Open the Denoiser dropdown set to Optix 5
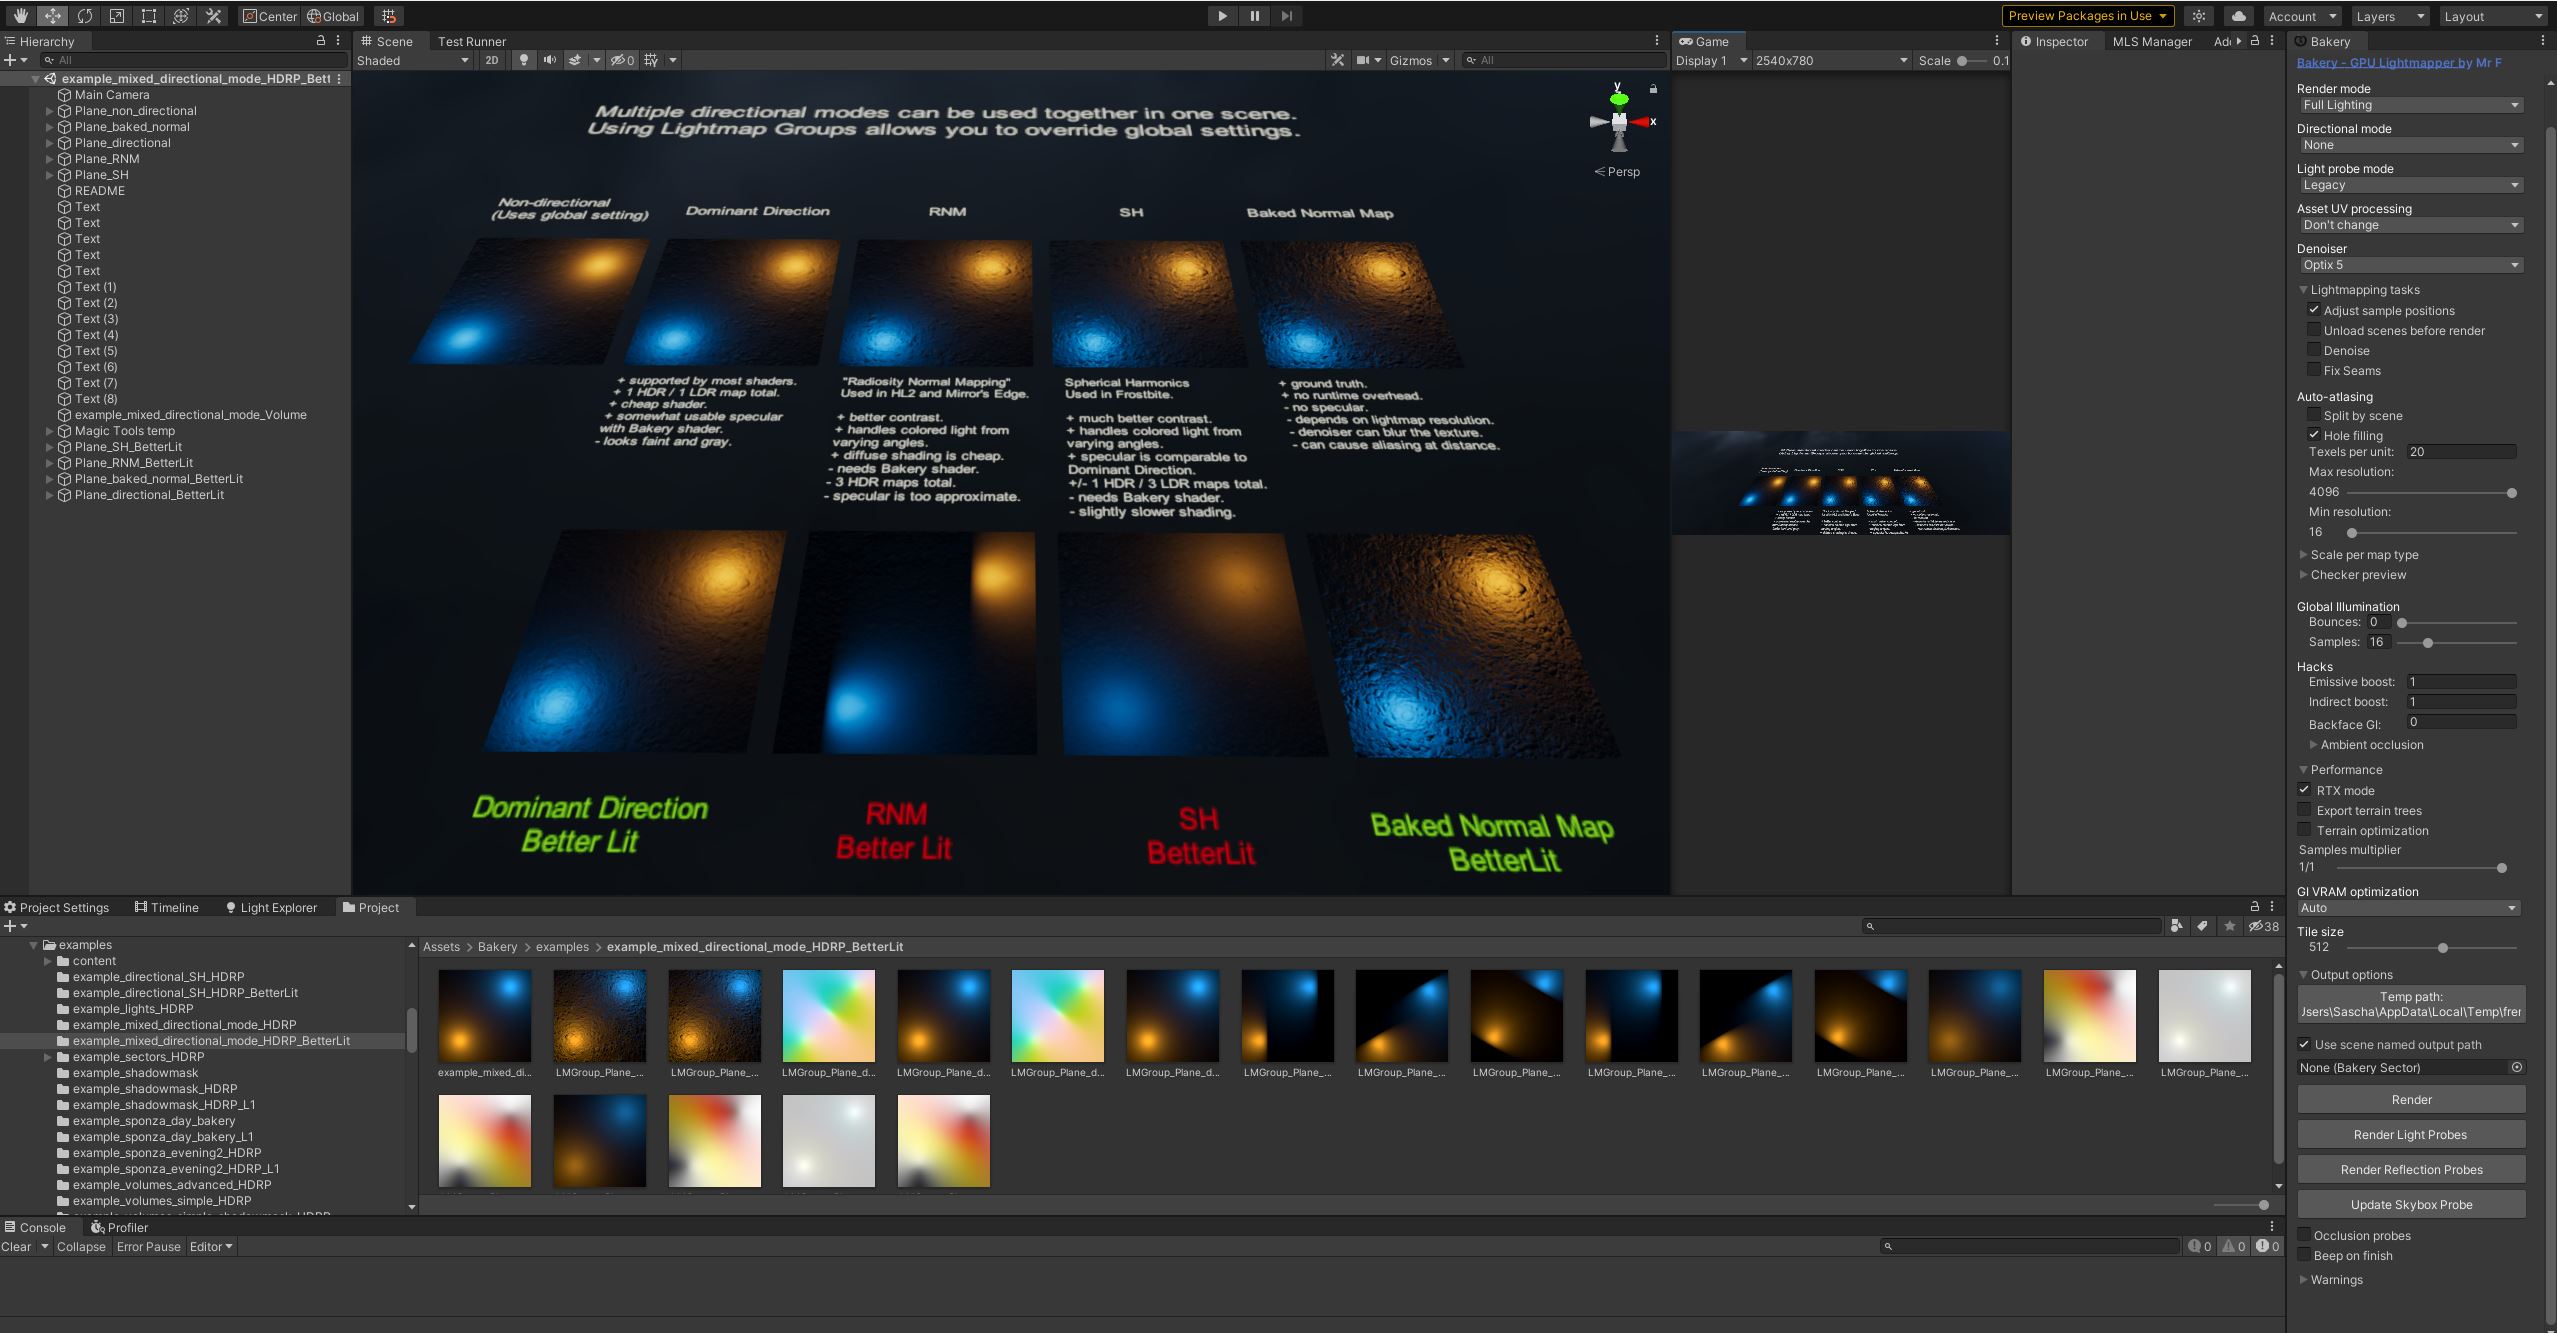 click(2408, 264)
